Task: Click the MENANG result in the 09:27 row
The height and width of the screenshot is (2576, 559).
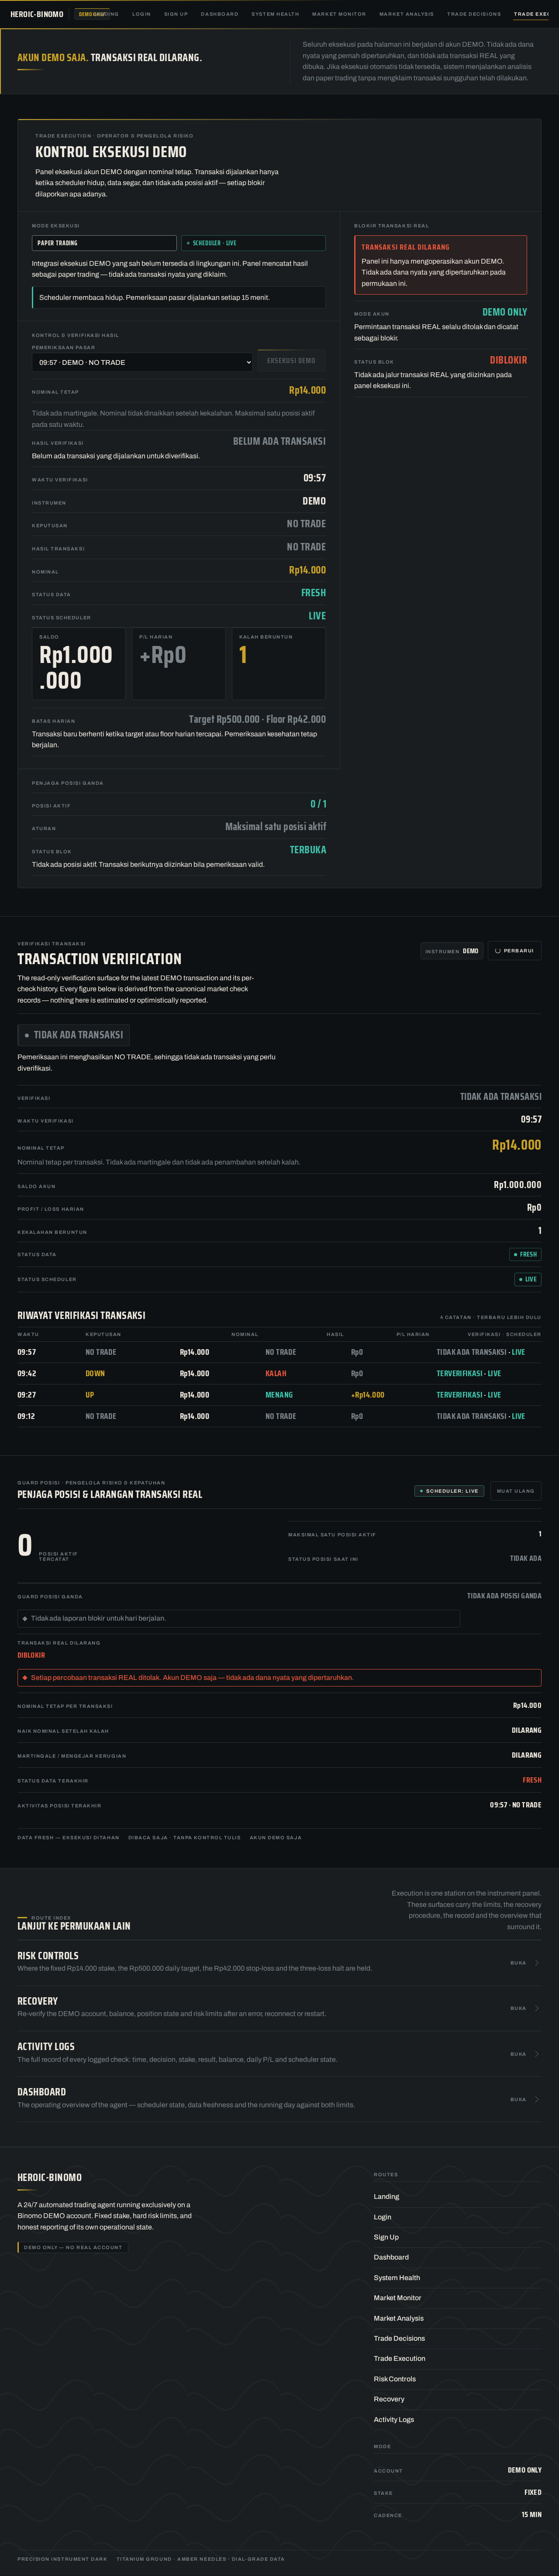Action: (279, 1395)
